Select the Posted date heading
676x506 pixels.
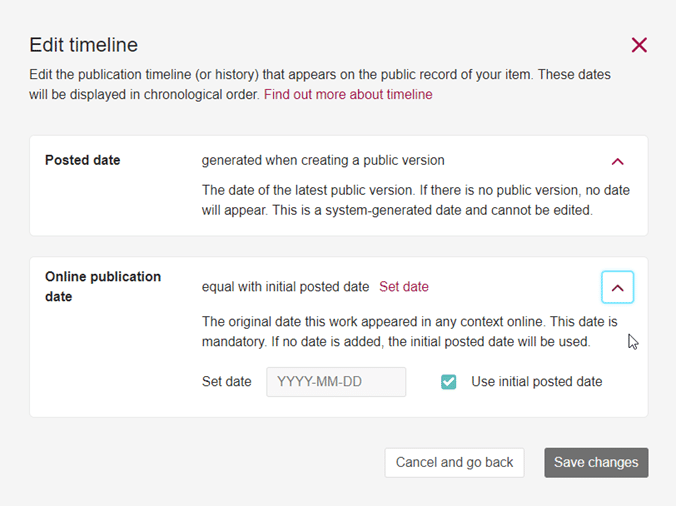(x=83, y=160)
